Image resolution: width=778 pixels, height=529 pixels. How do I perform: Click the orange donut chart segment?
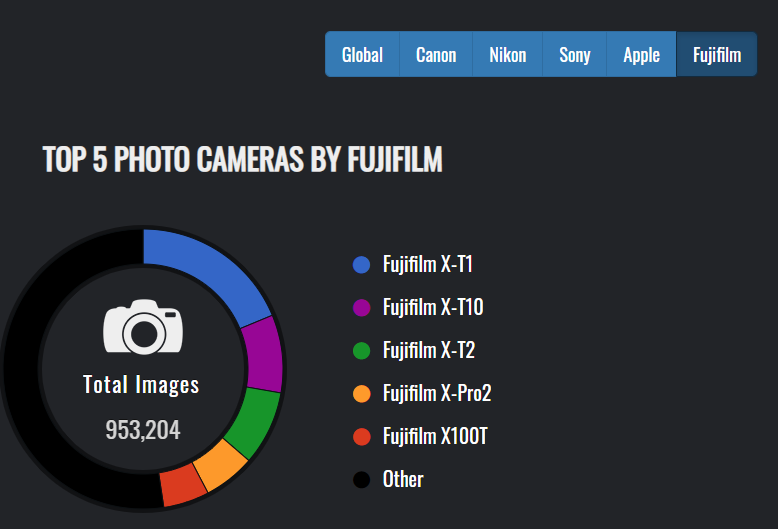(220, 464)
